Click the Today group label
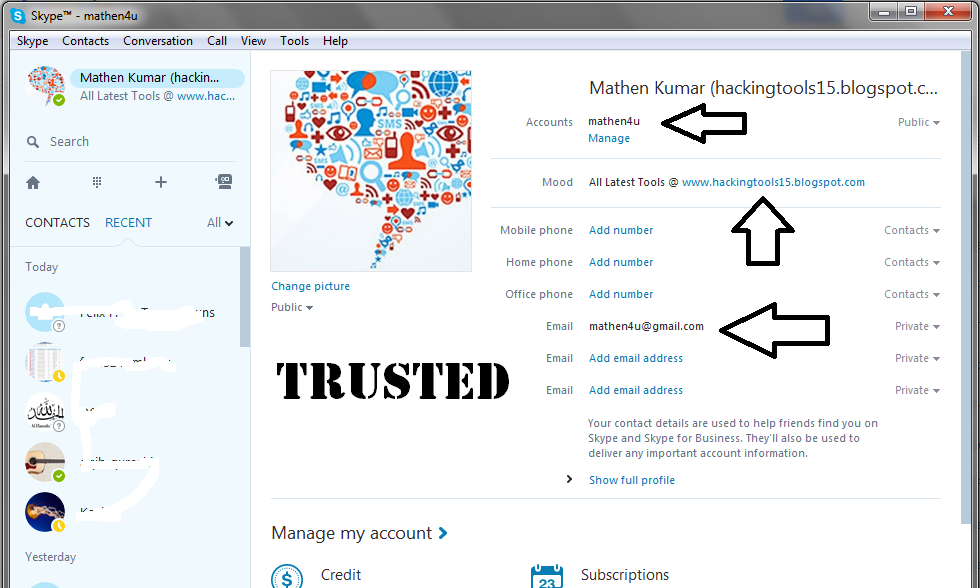Image resolution: width=980 pixels, height=588 pixels. click(x=41, y=267)
